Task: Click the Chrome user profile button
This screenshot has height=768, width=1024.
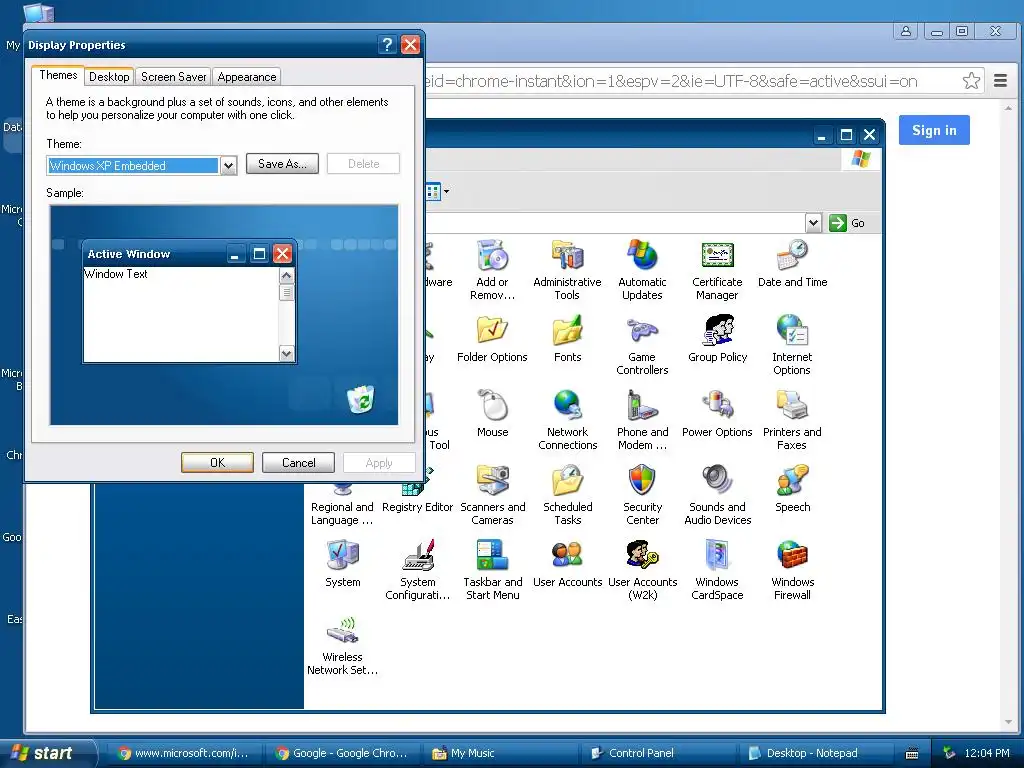Action: (906, 31)
